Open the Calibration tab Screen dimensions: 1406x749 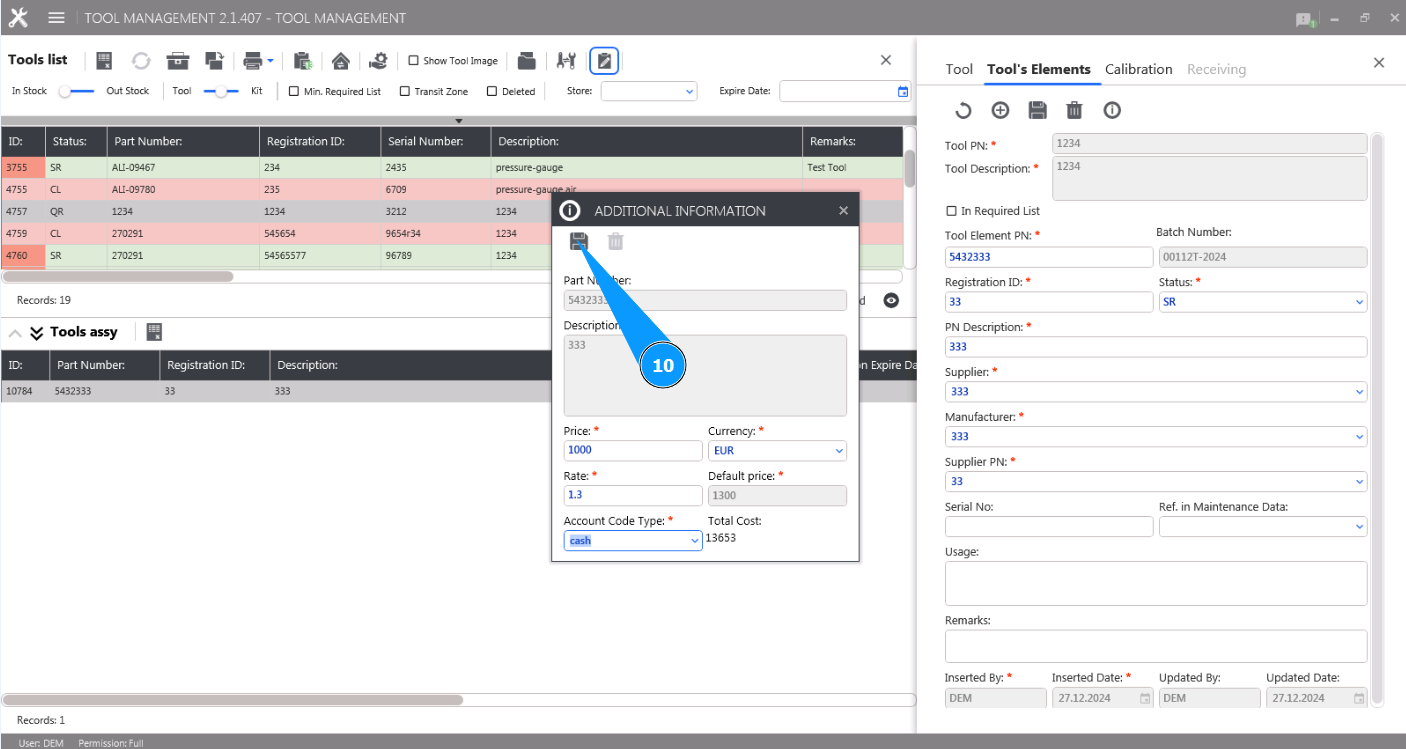(x=1139, y=69)
